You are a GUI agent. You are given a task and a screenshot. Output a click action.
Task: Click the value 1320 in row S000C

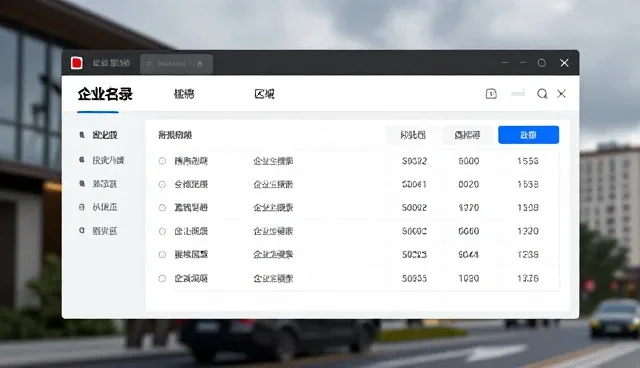pyautogui.click(x=528, y=231)
